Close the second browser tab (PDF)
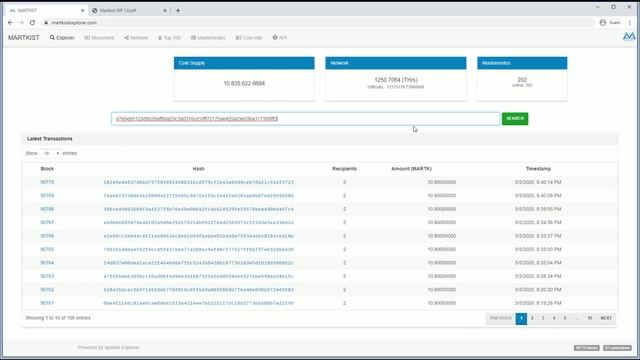The height and width of the screenshot is (360, 640). 165,11
